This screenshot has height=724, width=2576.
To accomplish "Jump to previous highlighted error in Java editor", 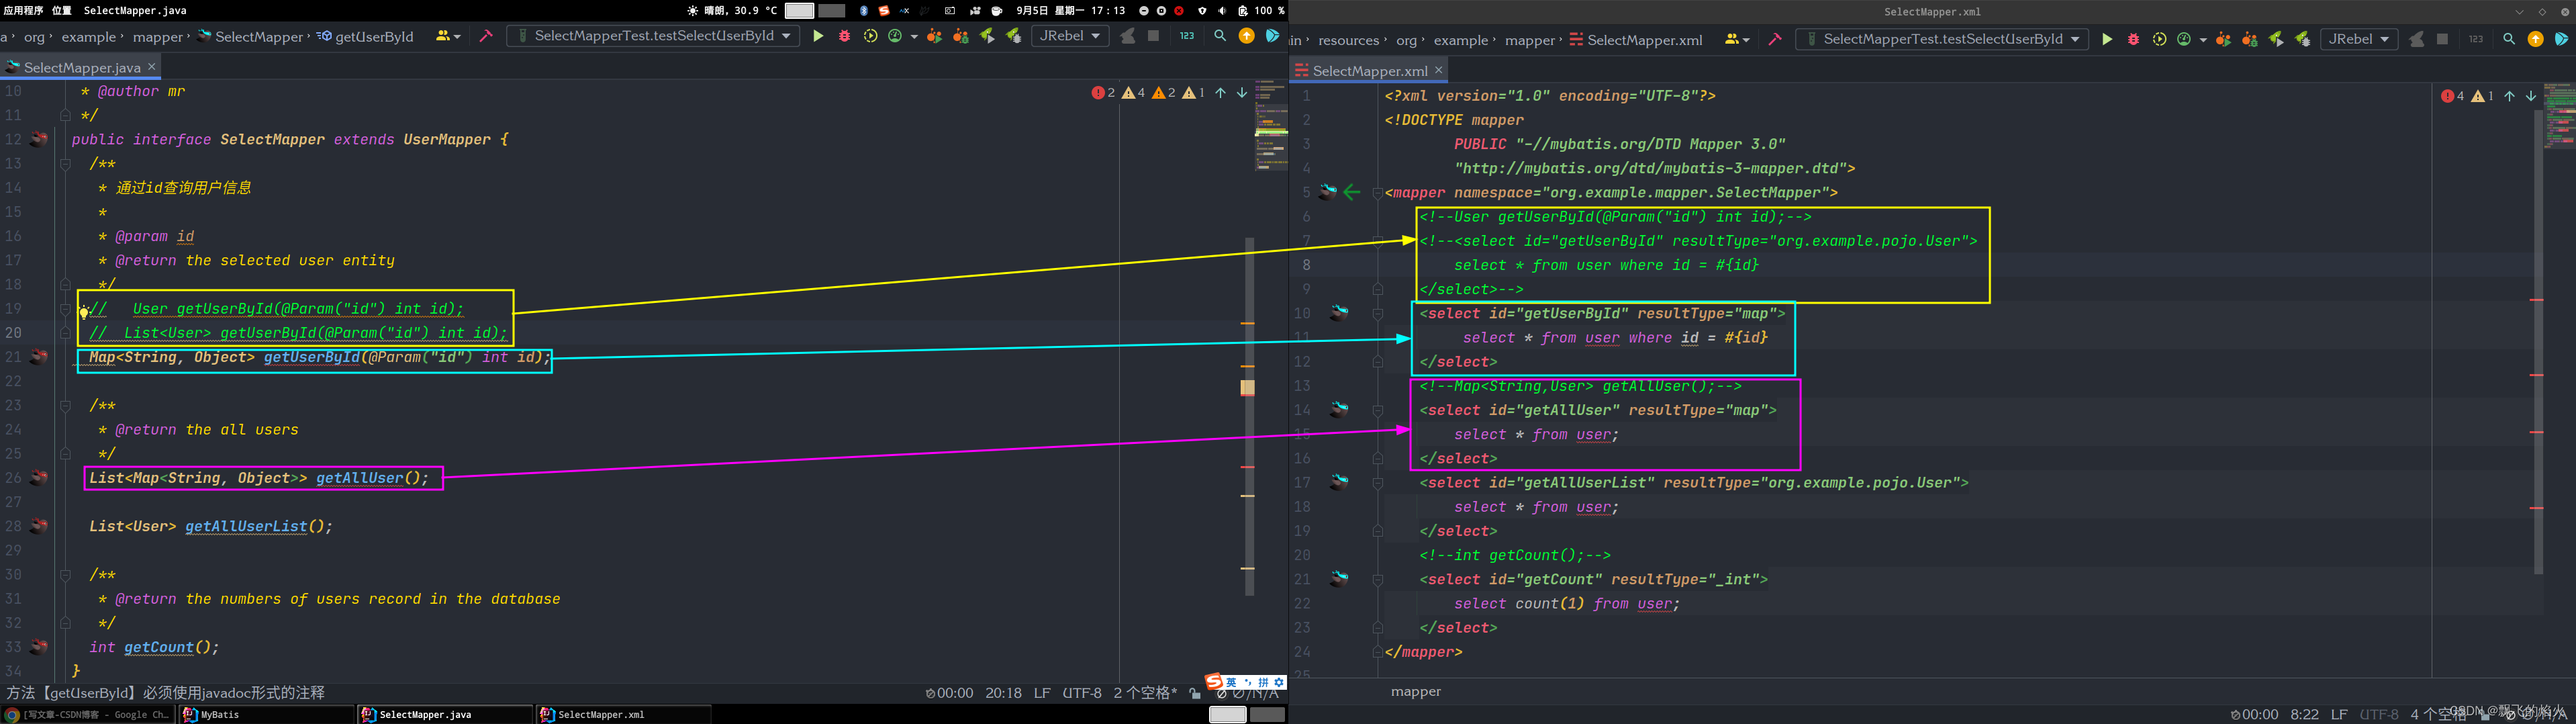I will (x=1220, y=92).
